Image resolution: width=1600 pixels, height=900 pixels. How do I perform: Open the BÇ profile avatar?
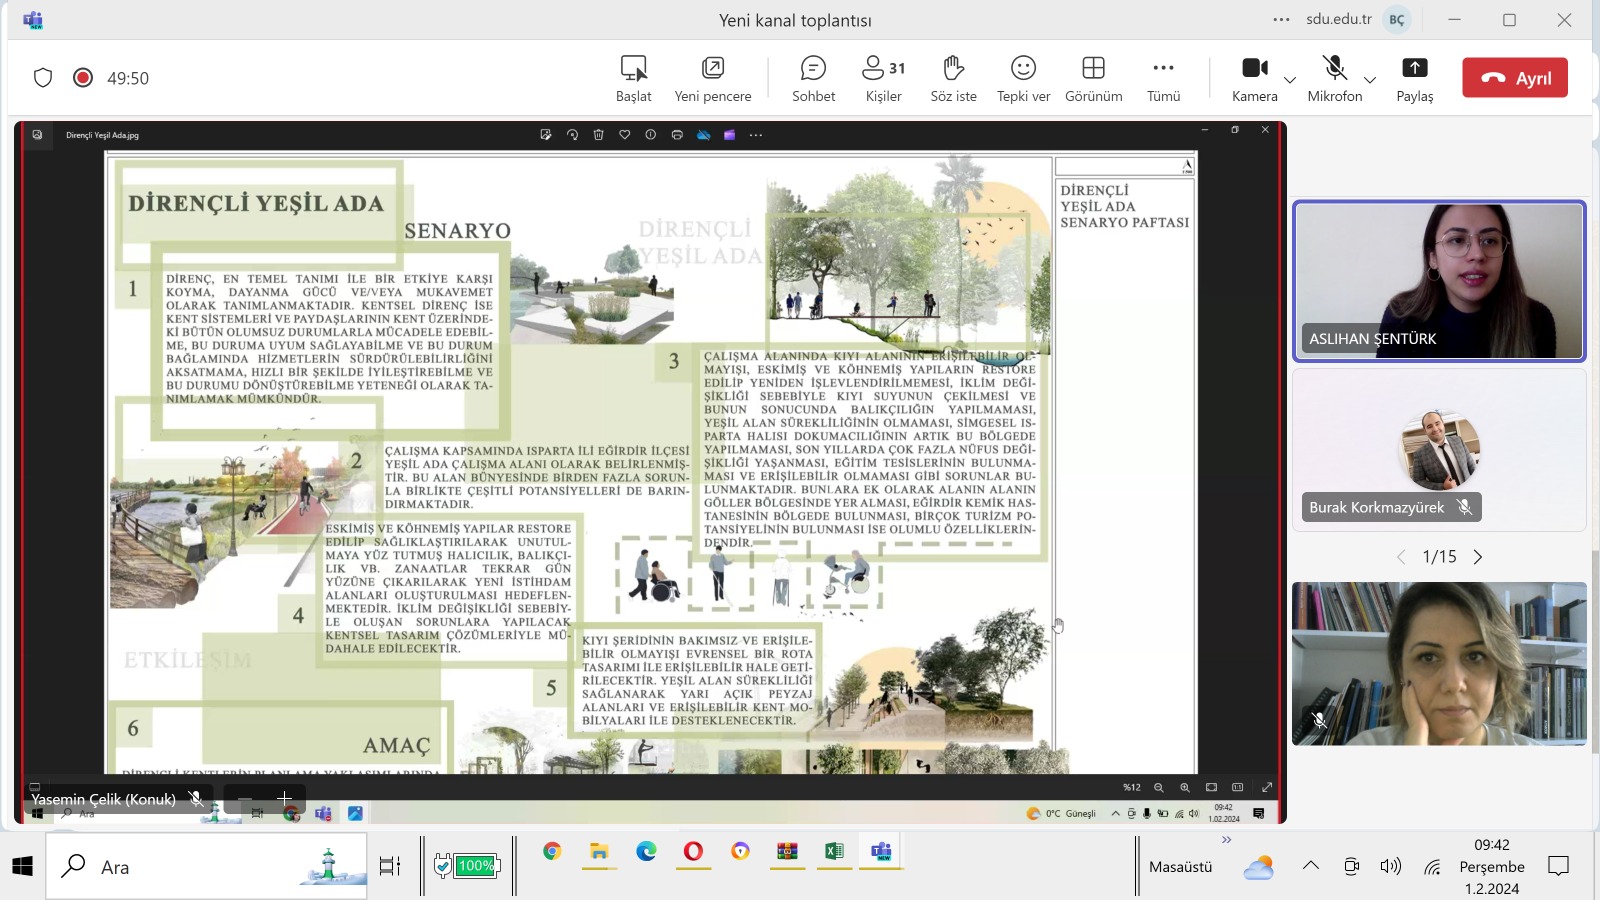click(1397, 20)
